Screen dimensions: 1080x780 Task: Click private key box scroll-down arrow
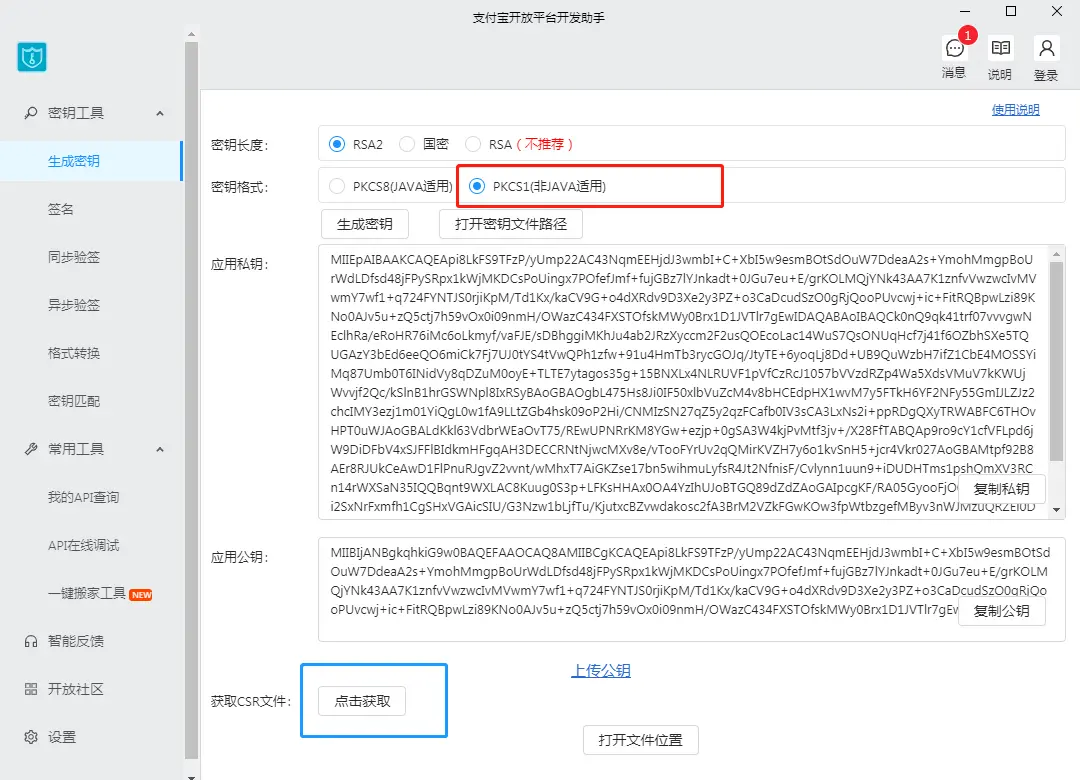(x=1057, y=510)
